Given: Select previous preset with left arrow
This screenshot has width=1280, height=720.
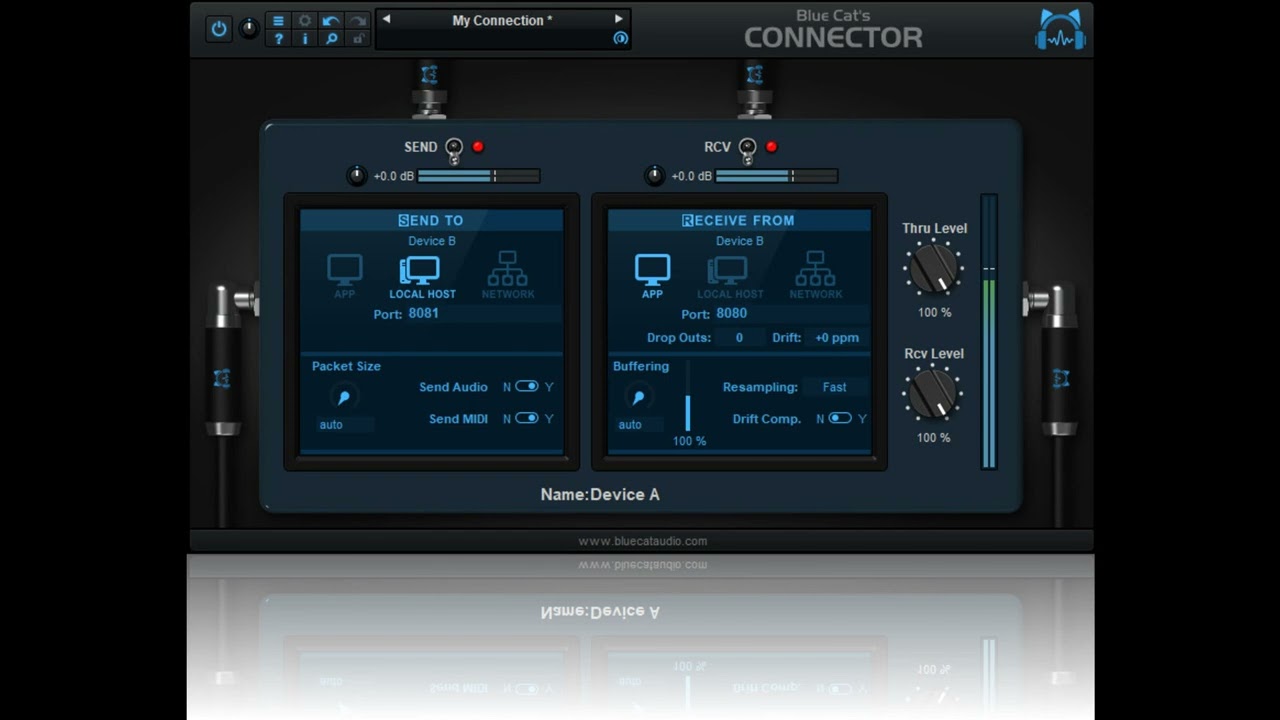Looking at the screenshot, I should [386, 19].
